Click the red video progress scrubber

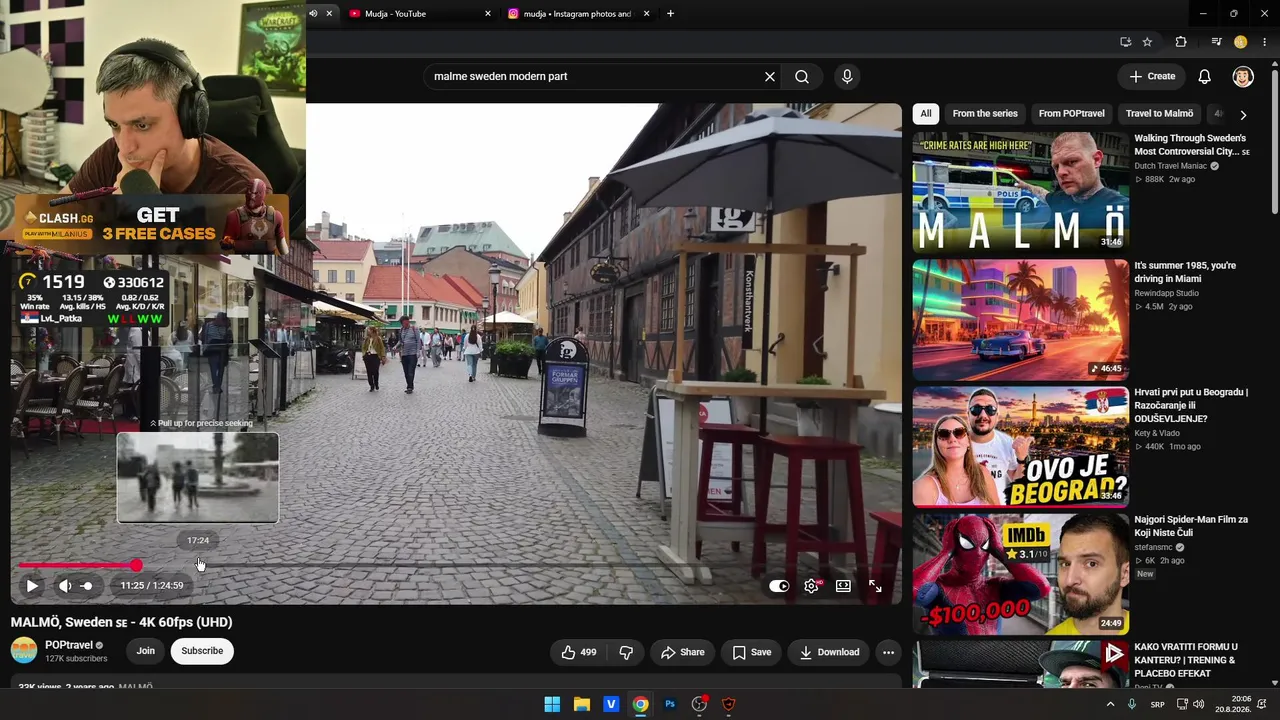pyautogui.click(x=136, y=566)
